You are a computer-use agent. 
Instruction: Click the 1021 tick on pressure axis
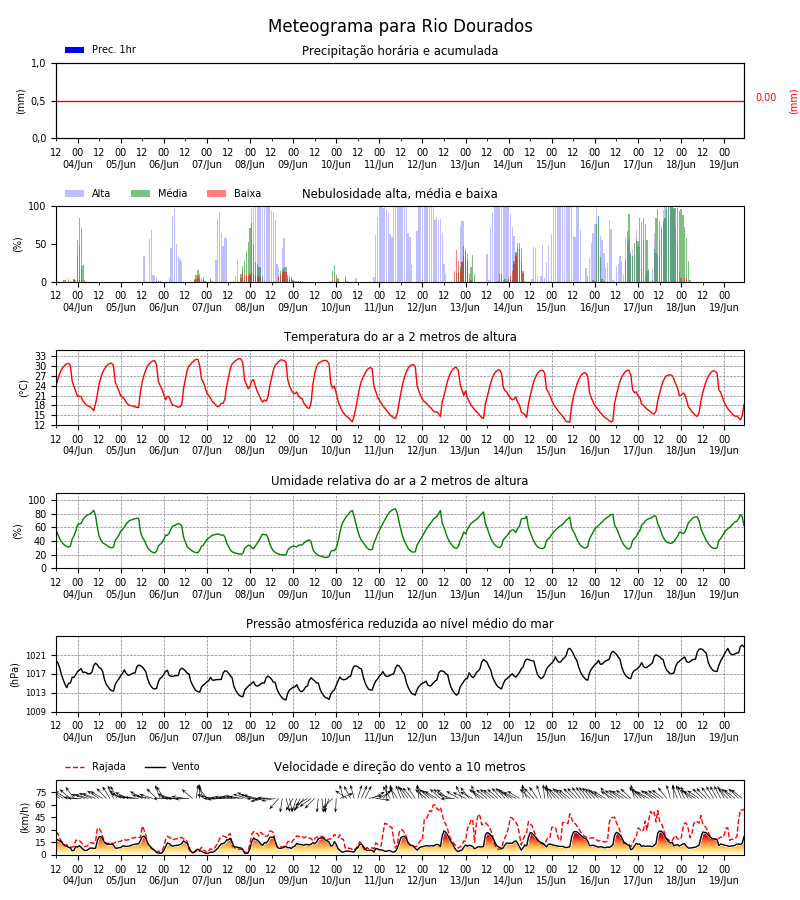(x=36, y=655)
